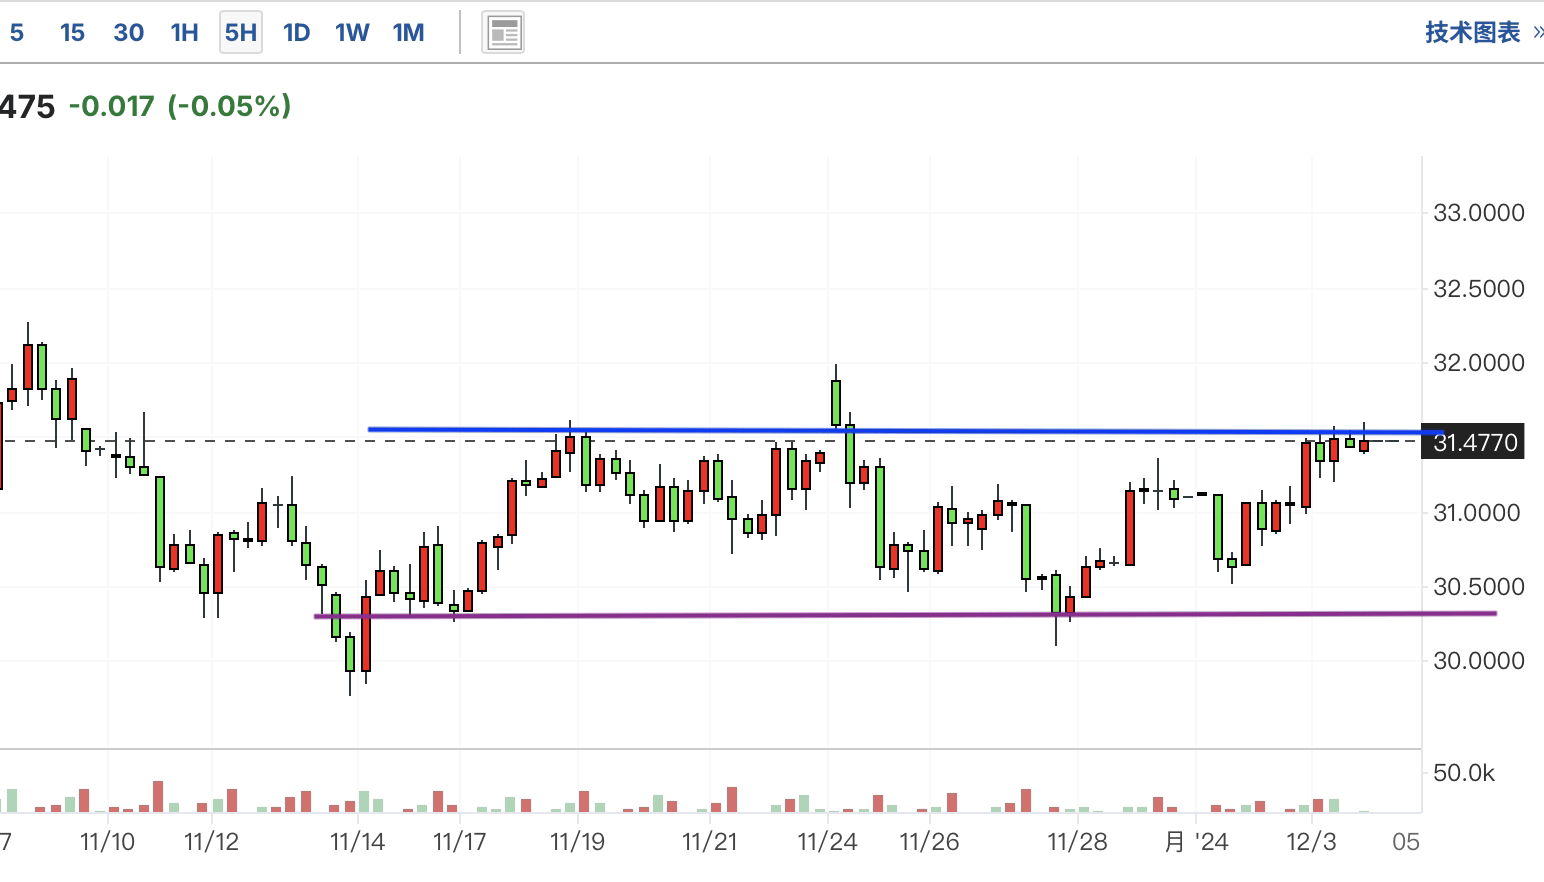
Task: Select the 1W weekly interval
Action: pos(352,33)
